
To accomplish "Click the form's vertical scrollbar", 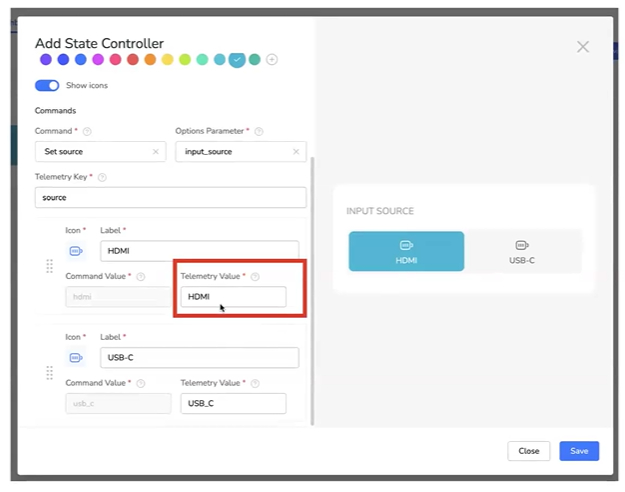I will coord(312,291).
